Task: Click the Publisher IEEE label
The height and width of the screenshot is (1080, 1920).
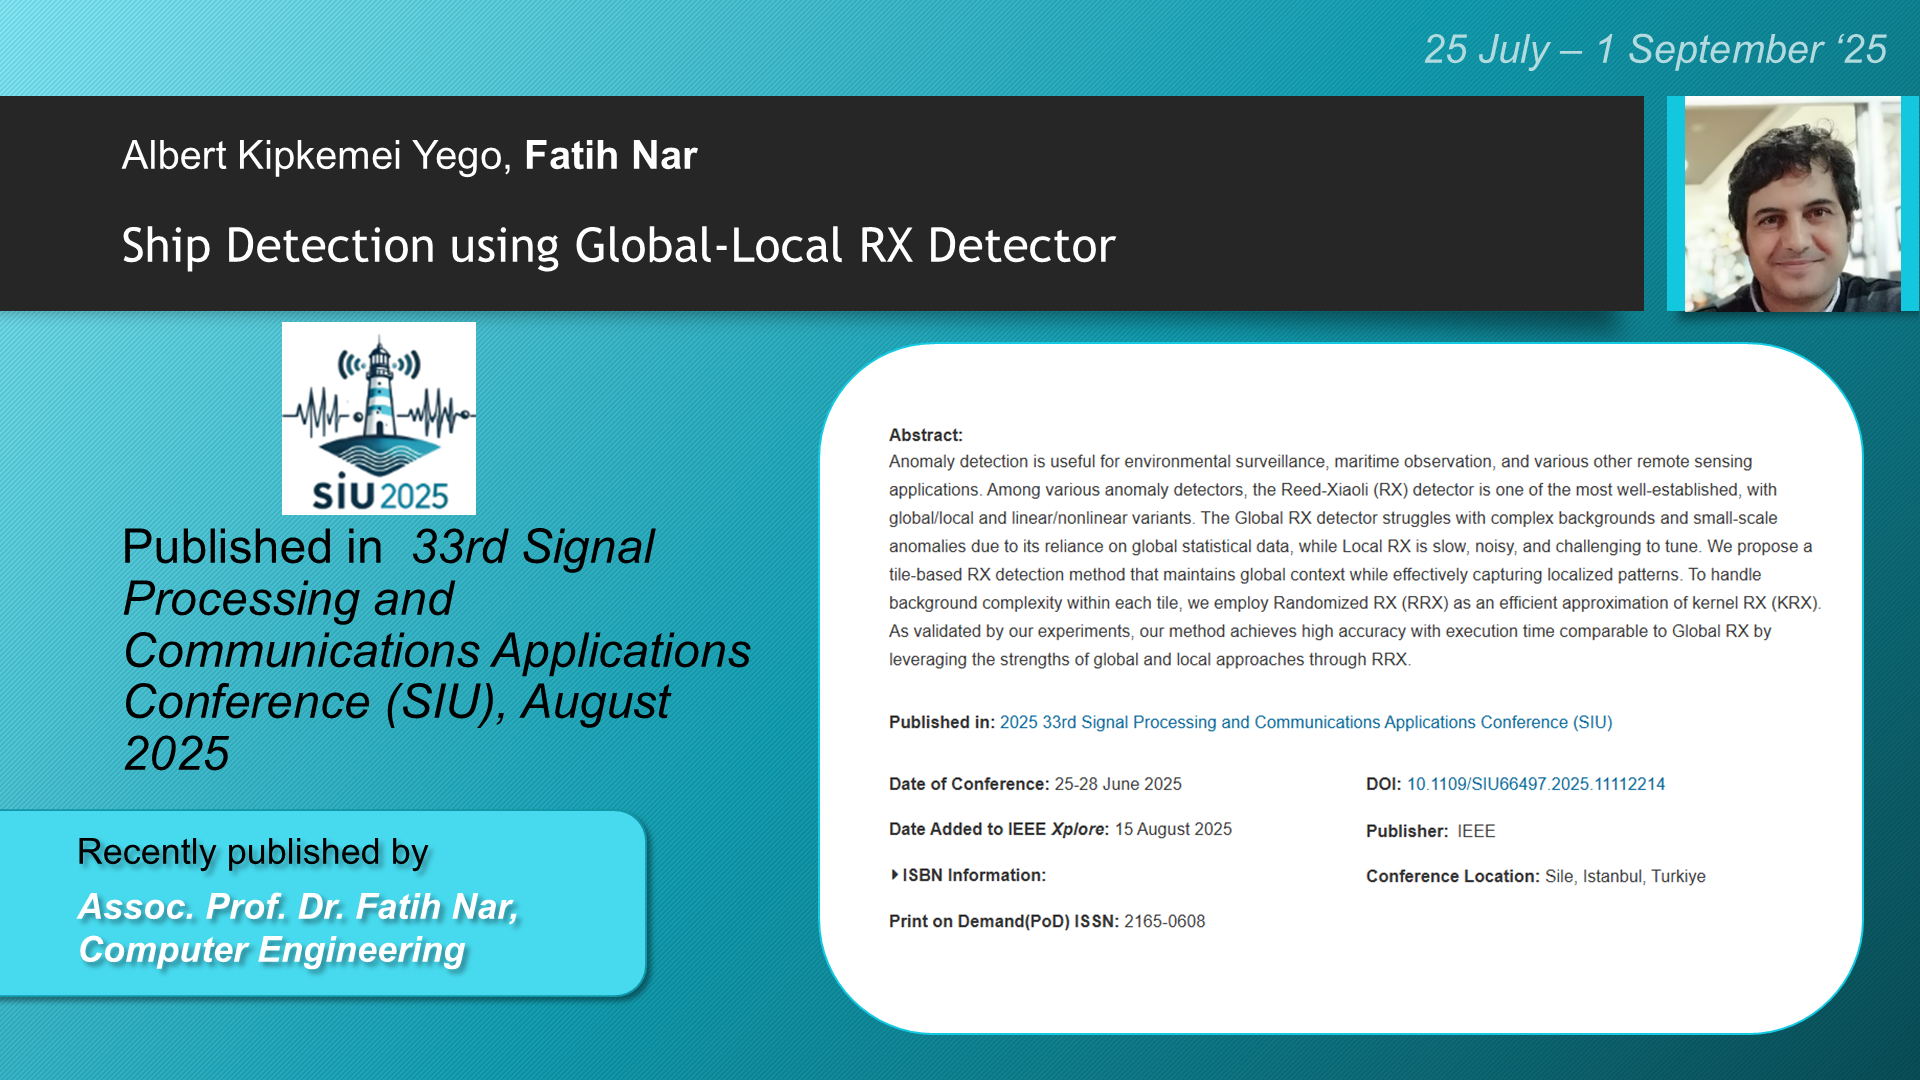Action: click(1430, 831)
